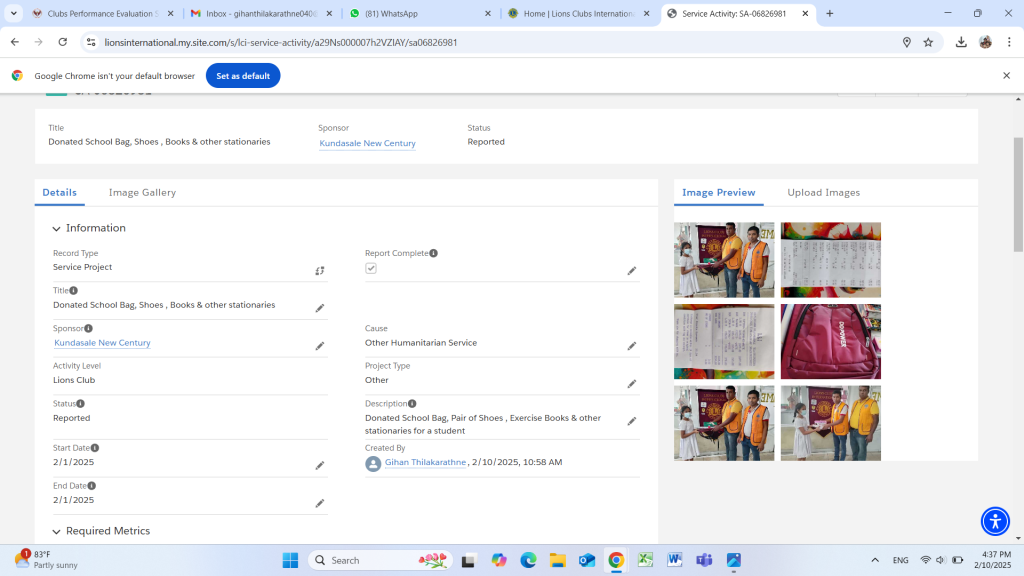
Task: Edit the Description field
Action: click(632, 421)
